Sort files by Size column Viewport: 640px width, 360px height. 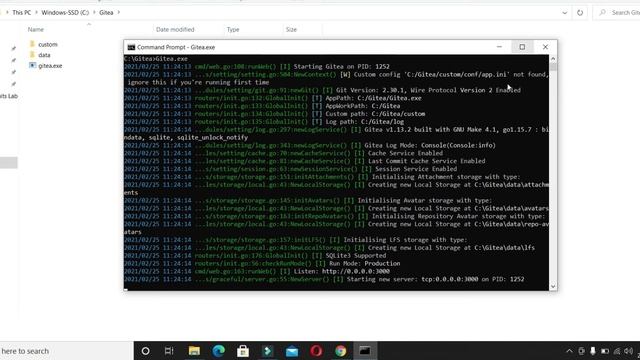291,29
